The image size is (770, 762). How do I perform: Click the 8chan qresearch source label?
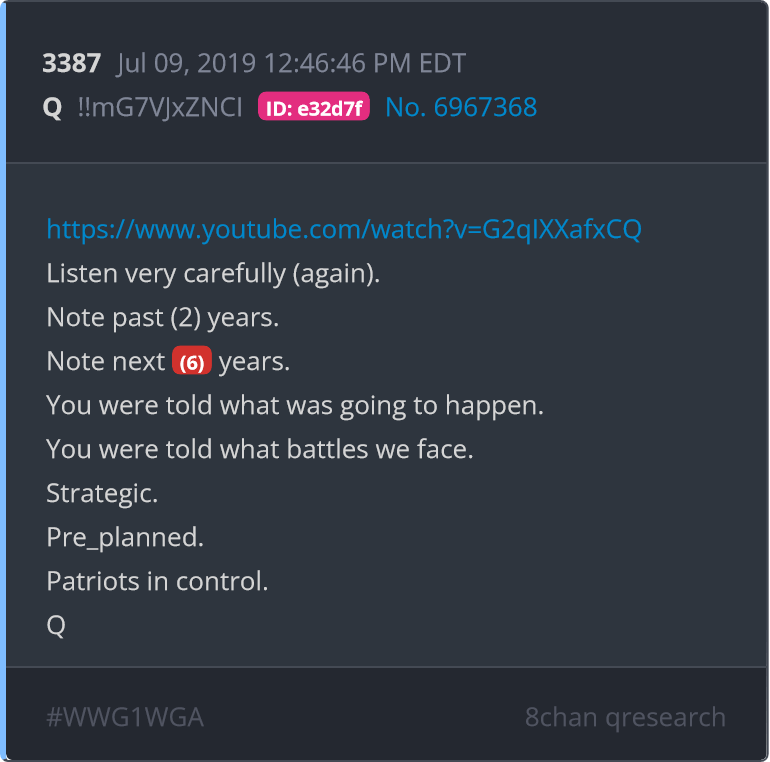tap(625, 717)
